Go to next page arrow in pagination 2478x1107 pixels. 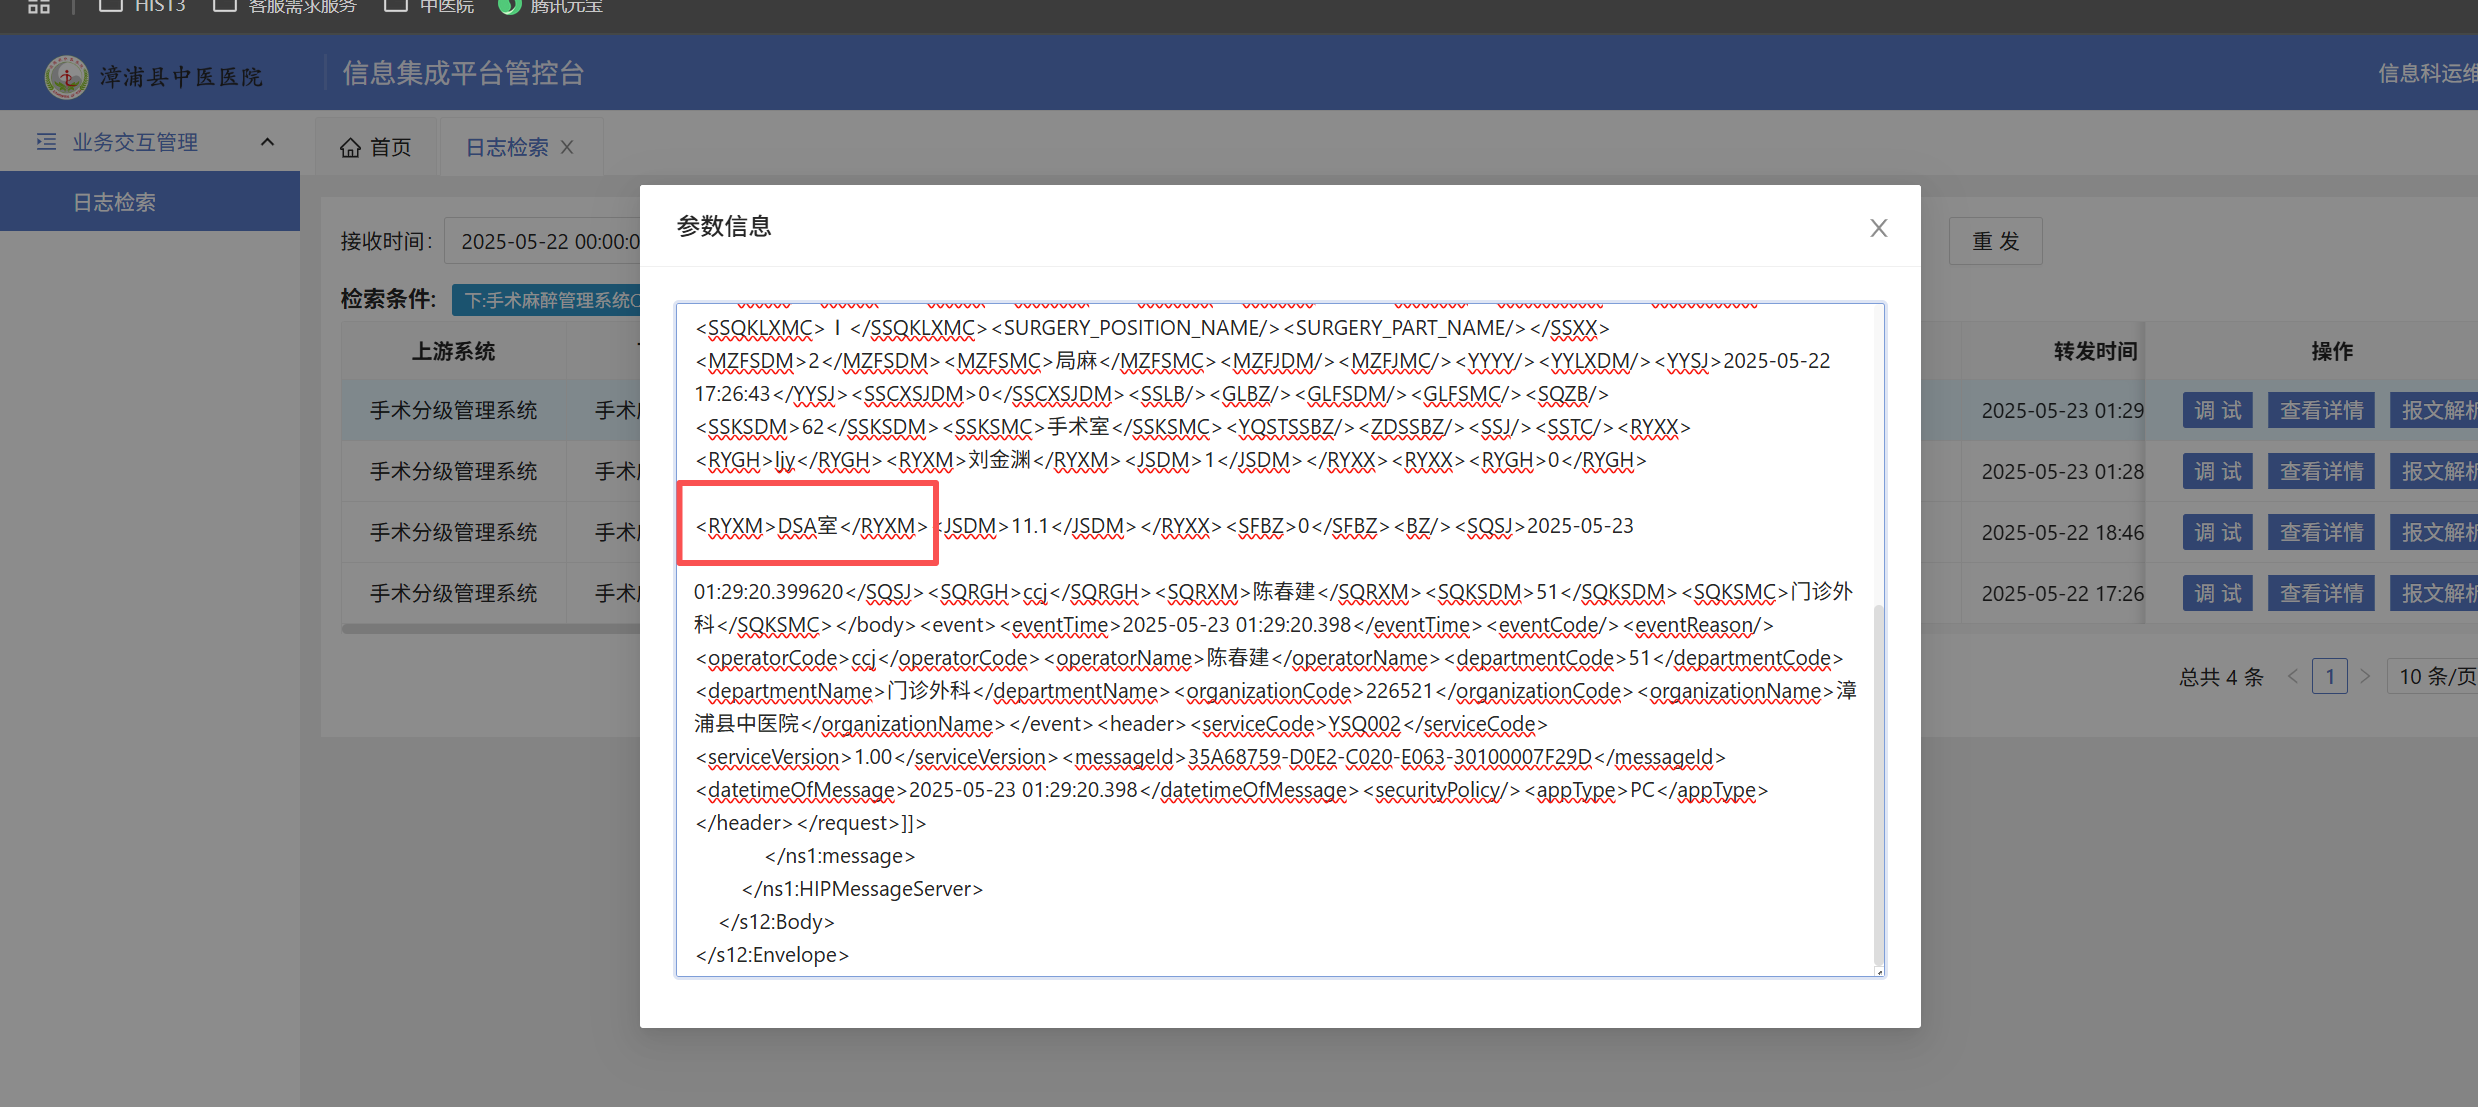(x=2365, y=677)
